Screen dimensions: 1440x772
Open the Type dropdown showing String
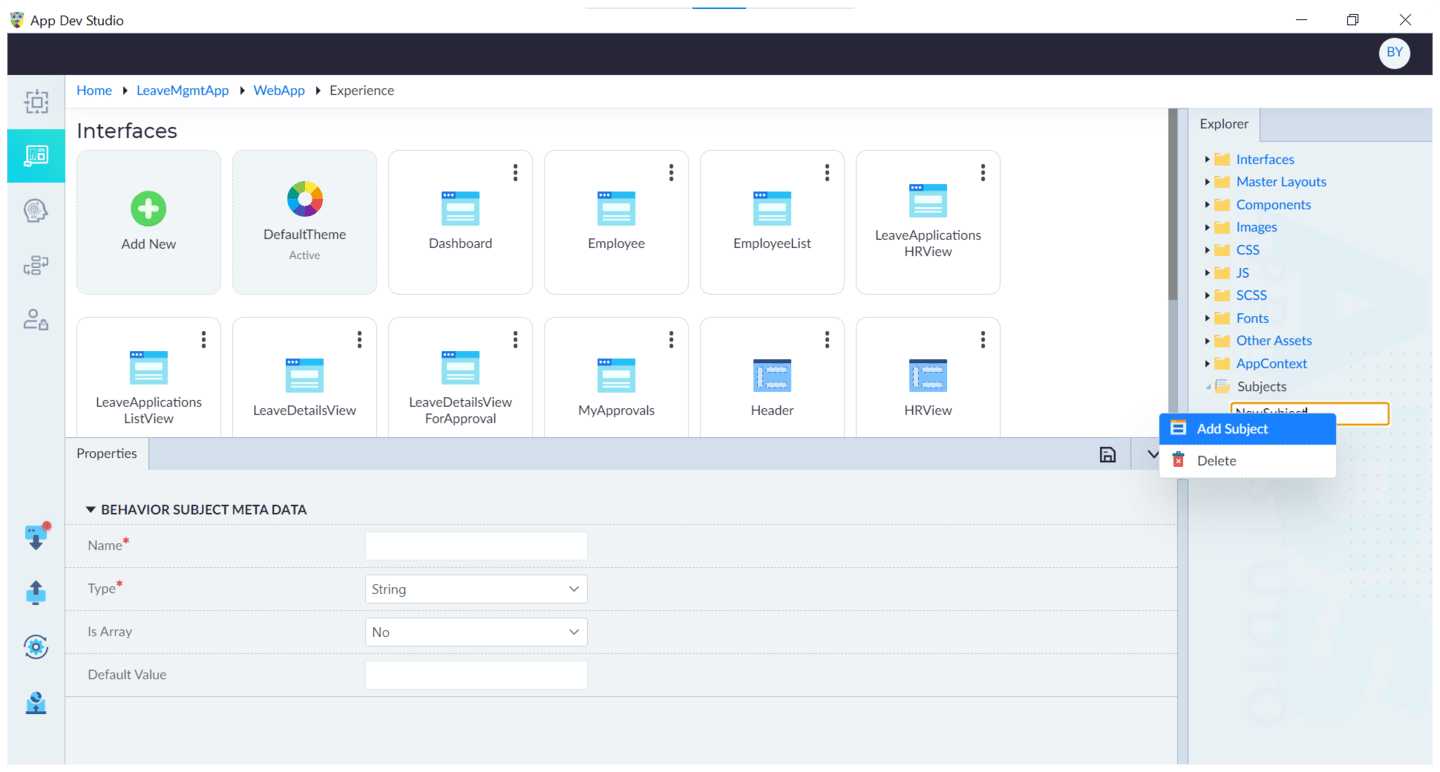(476, 589)
